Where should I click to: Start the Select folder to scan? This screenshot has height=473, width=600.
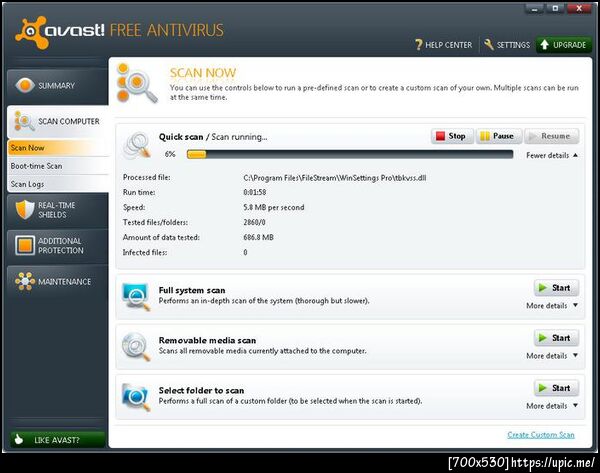point(556,388)
